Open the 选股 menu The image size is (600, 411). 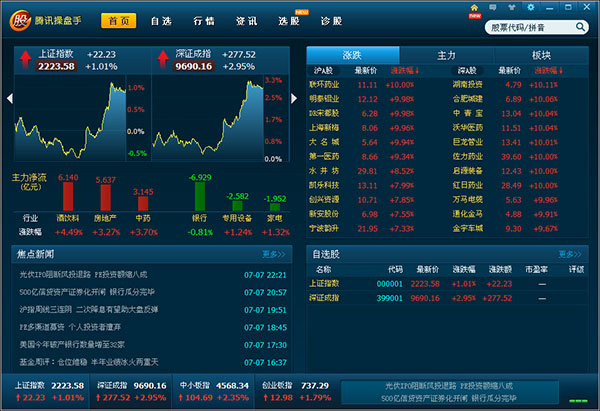pyautogui.click(x=289, y=21)
